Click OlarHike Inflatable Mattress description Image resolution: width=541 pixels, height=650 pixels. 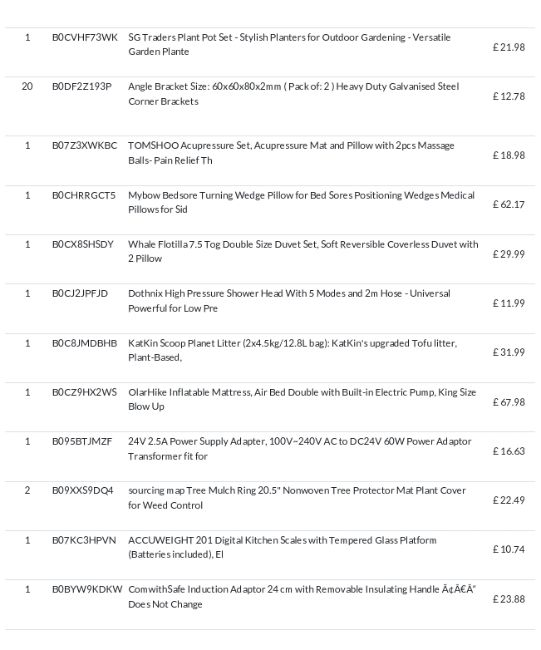(x=302, y=399)
